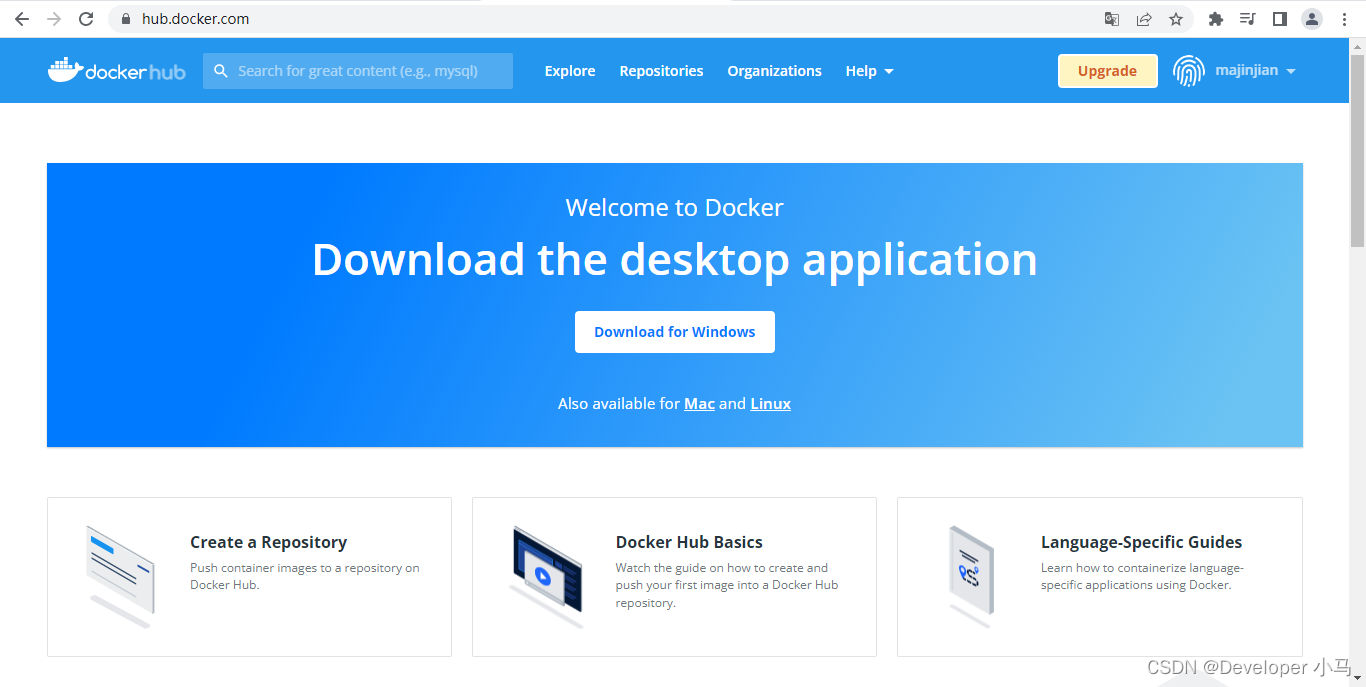The image size is (1366, 687).
Task: Click the Welcome to Docker text
Action: click(674, 207)
